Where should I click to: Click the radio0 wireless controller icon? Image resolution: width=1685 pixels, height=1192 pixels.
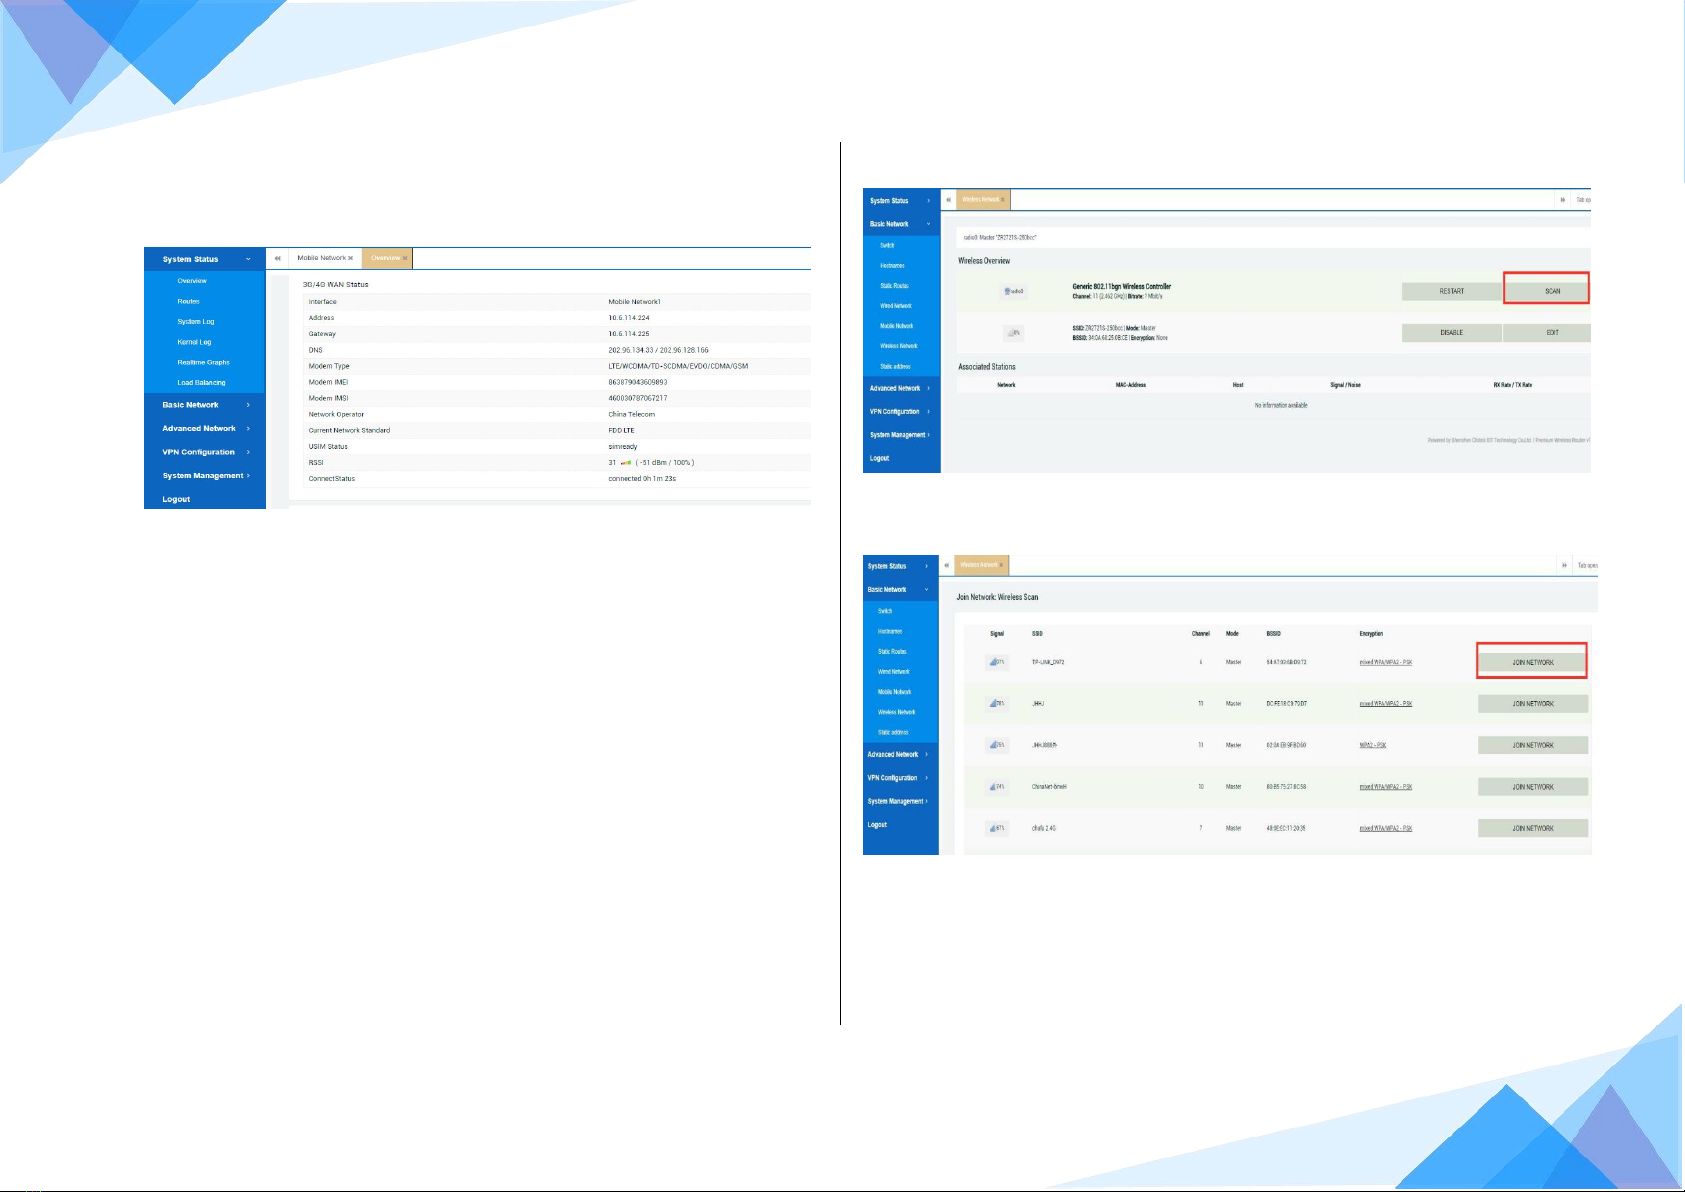(x=1013, y=291)
